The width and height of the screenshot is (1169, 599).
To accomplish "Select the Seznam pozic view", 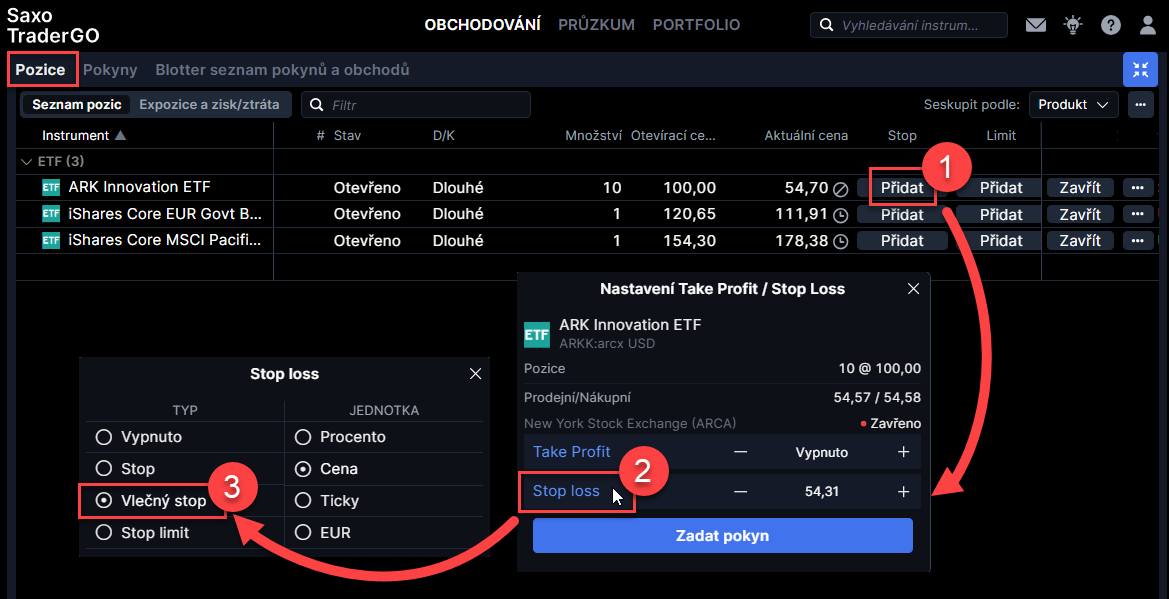I will pos(77,104).
